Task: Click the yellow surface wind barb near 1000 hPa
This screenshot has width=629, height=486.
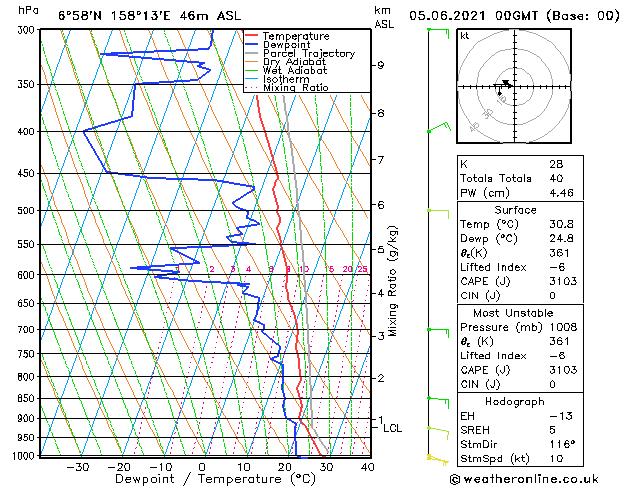Action: click(x=438, y=460)
